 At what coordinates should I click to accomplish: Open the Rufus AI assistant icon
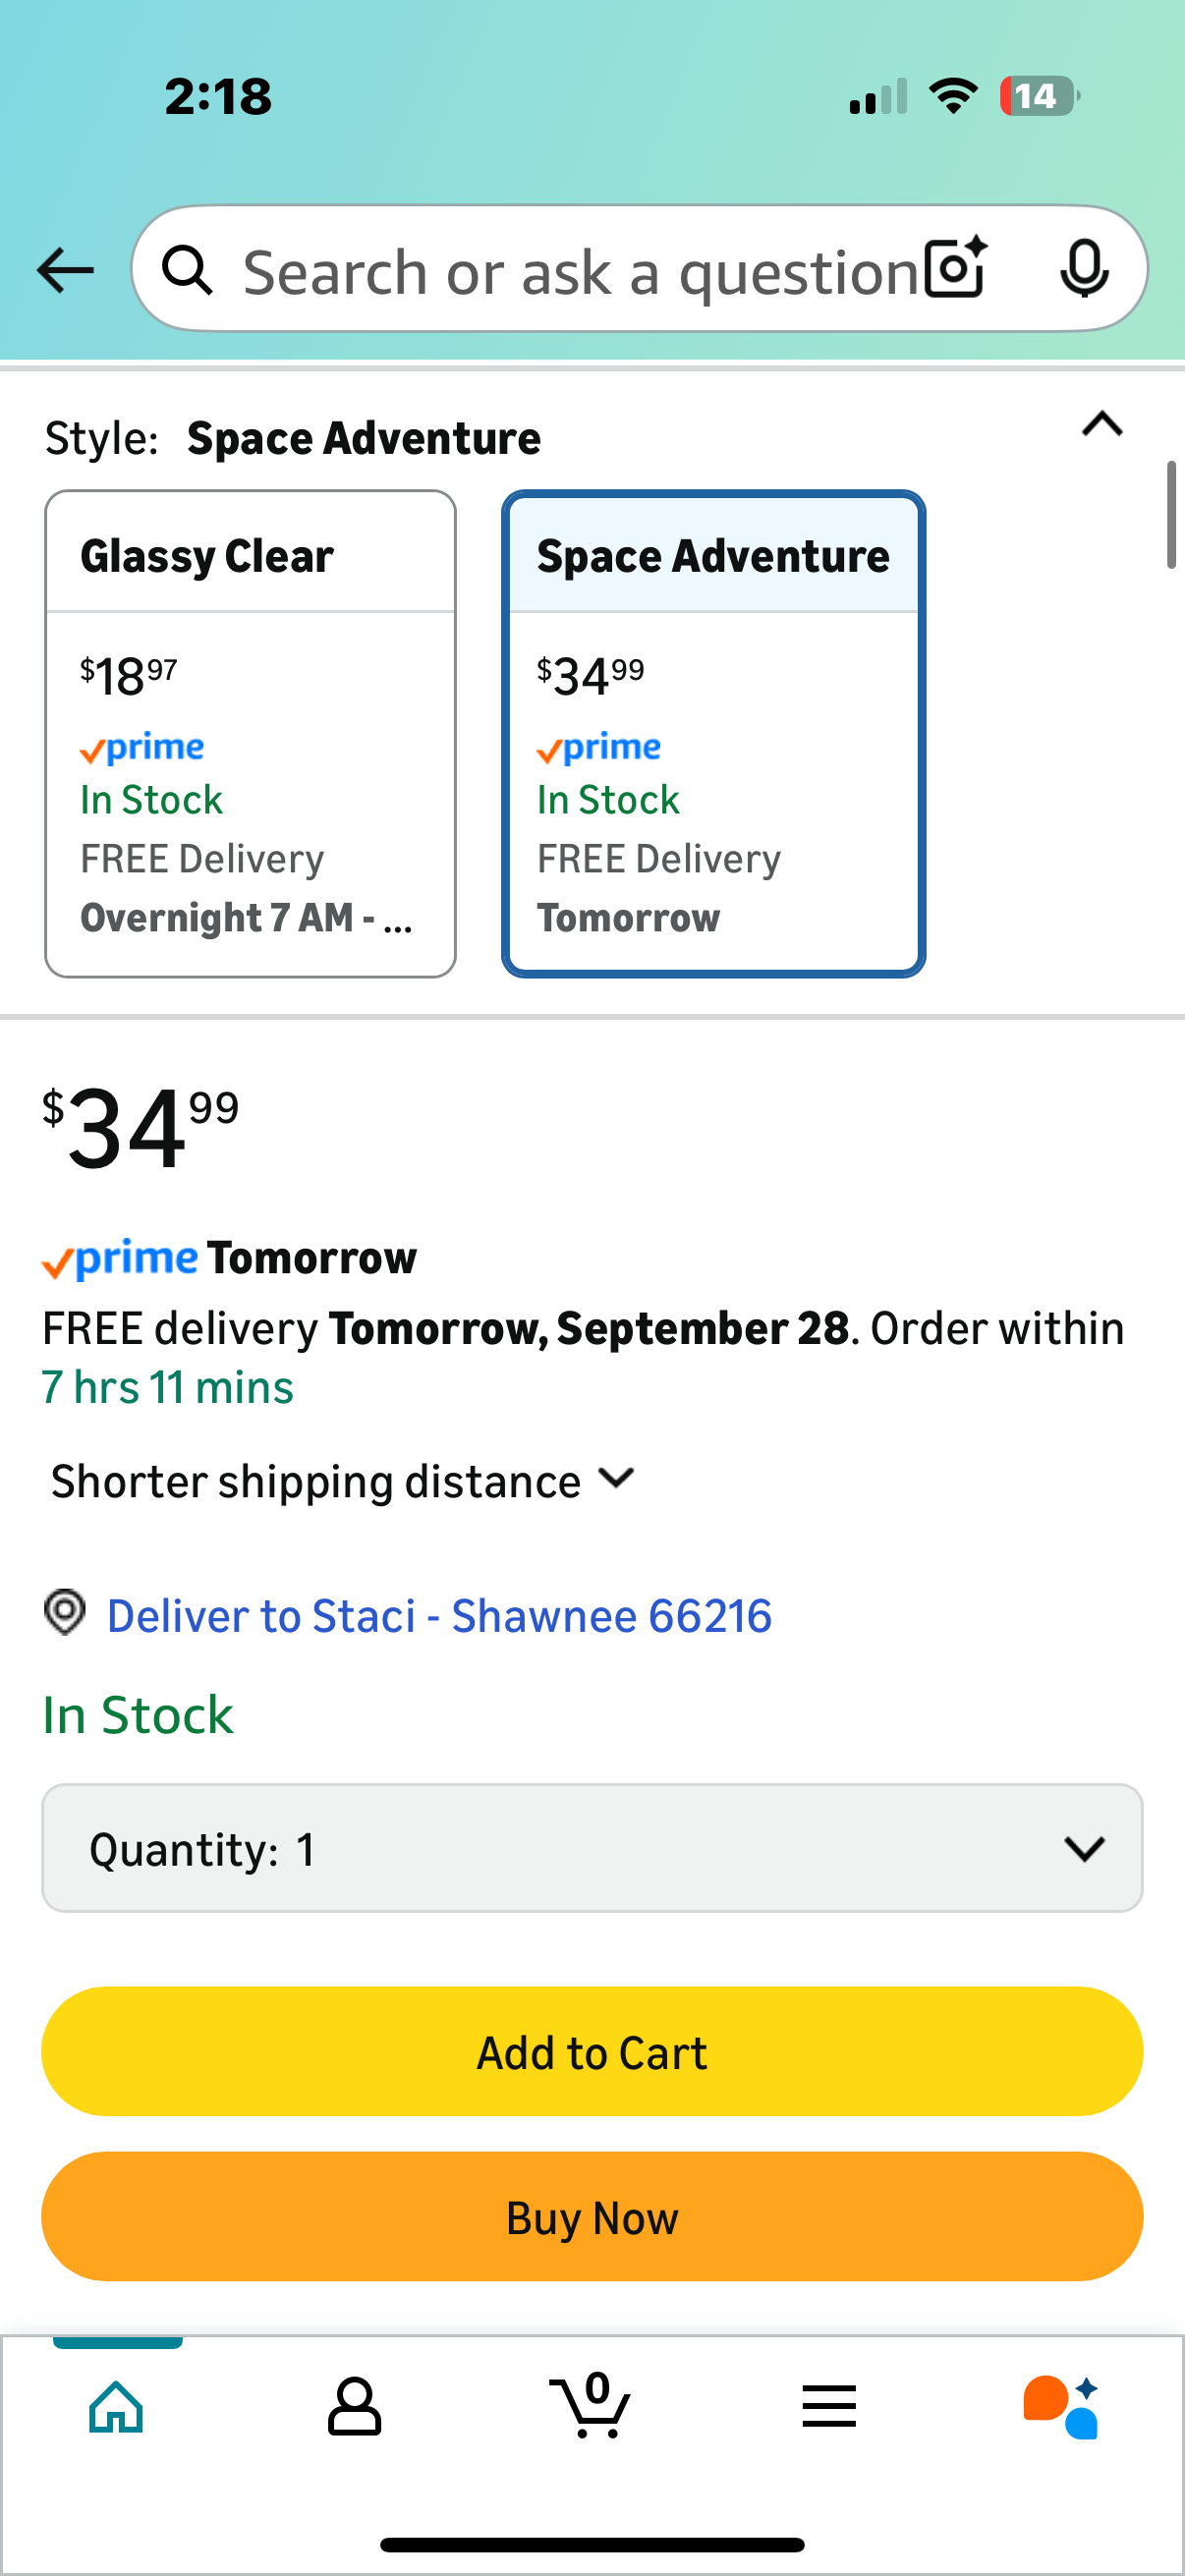click(1061, 2406)
